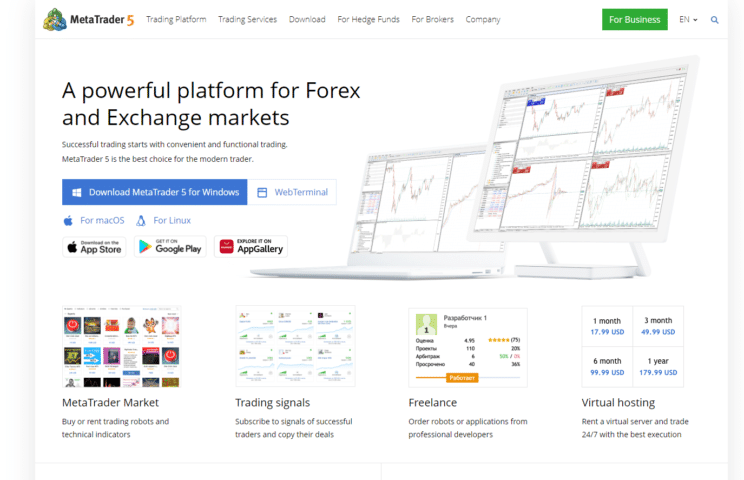Open the search magnifier icon
The height and width of the screenshot is (480, 744).
click(x=714, y=20)
